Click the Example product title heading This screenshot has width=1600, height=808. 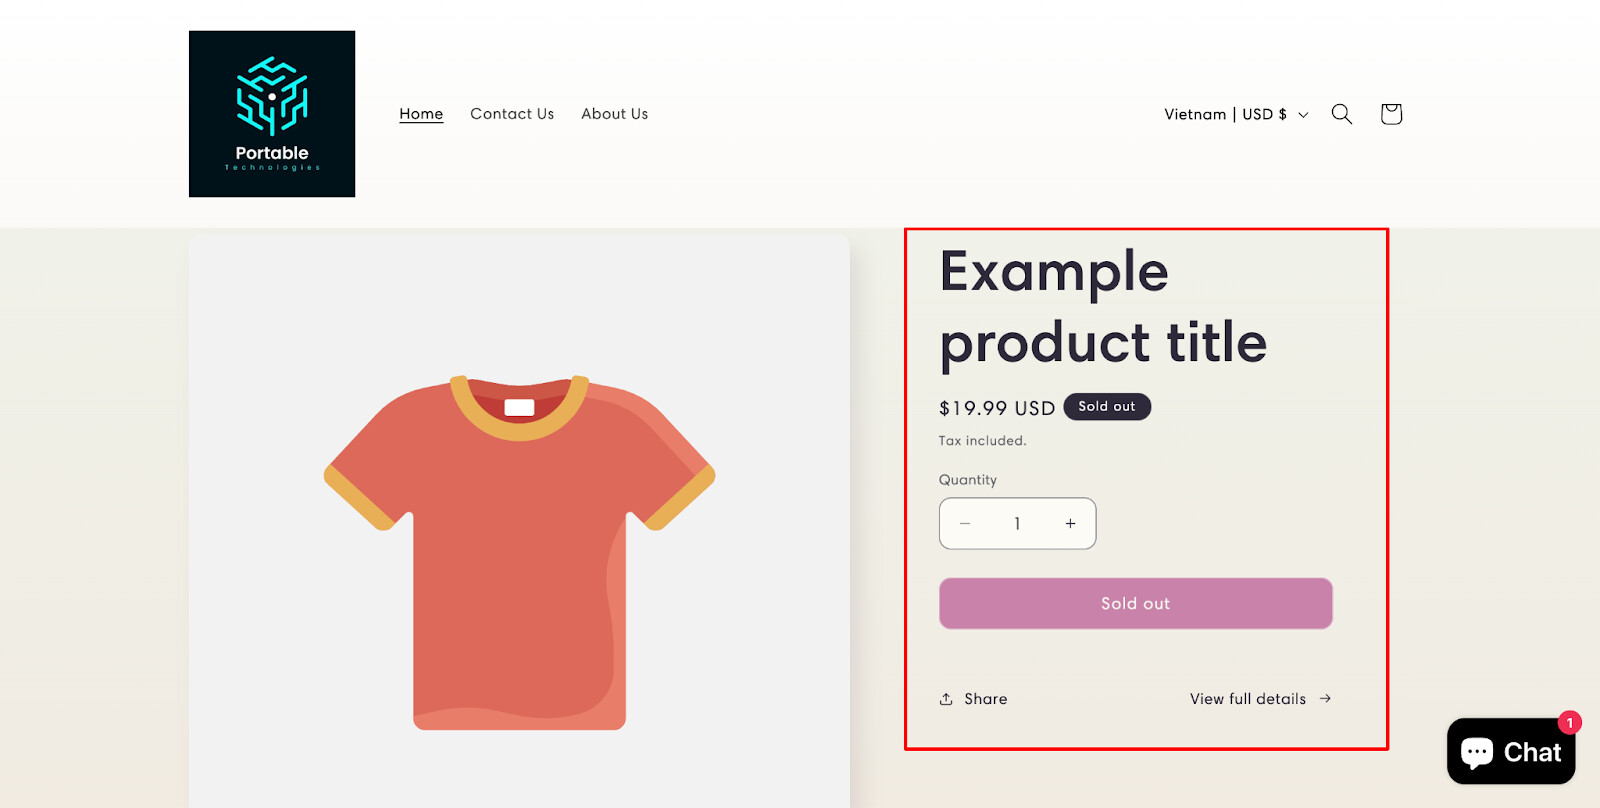tap(1103, 307)
